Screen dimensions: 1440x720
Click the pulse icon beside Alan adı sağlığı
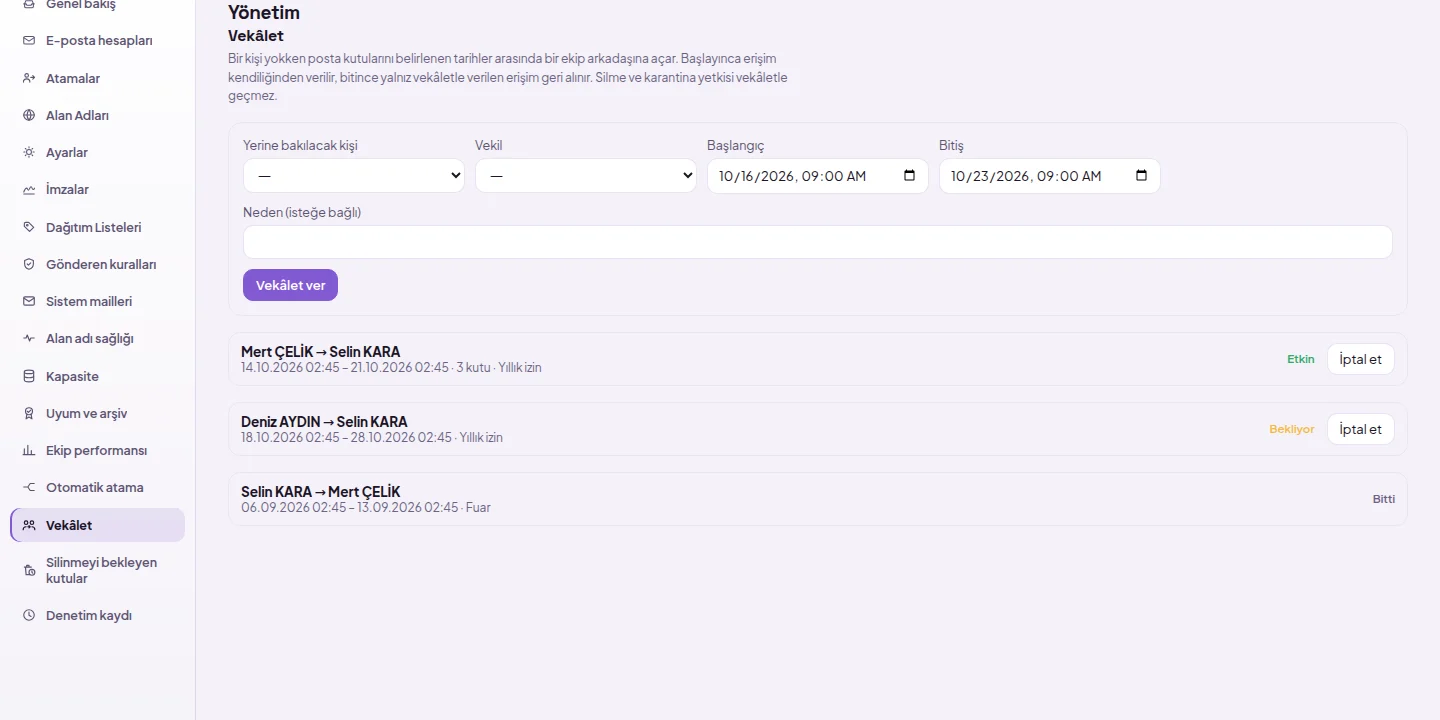pyautogui.click(x=29, y=339)
